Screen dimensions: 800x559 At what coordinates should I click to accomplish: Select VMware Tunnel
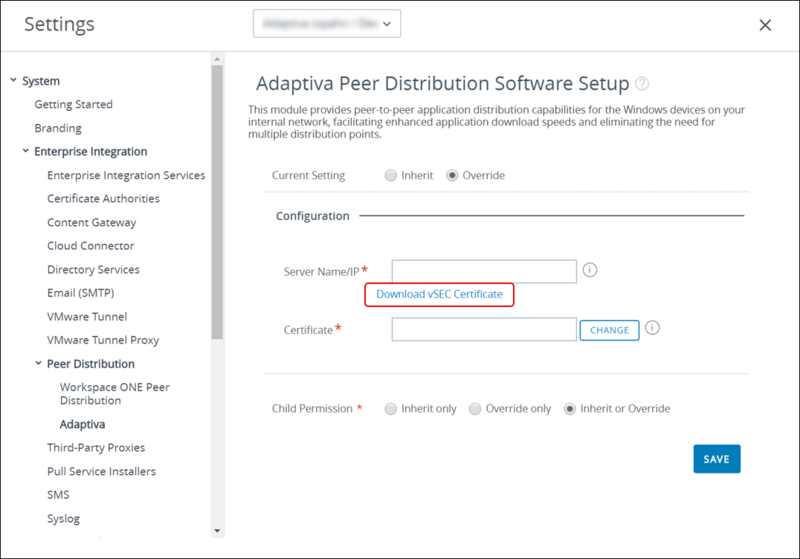87,317
